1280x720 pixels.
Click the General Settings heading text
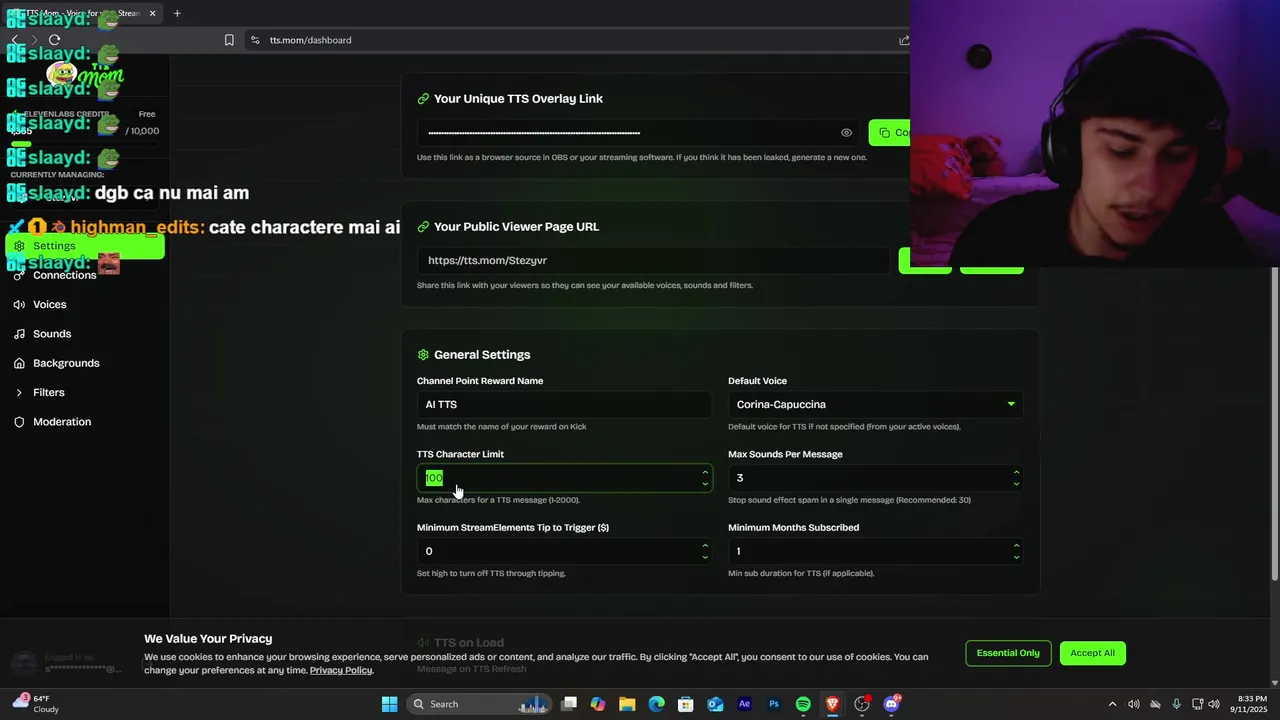[482, 355]
